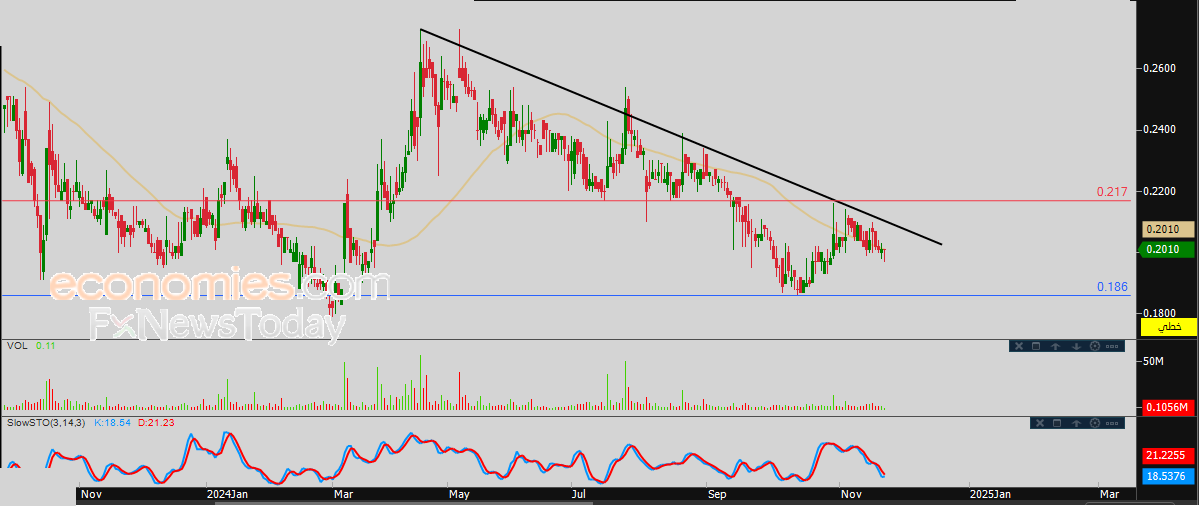1199x506 pixels.
Task: Click the yellow Arabic scale-type label
Action: 1168,327
